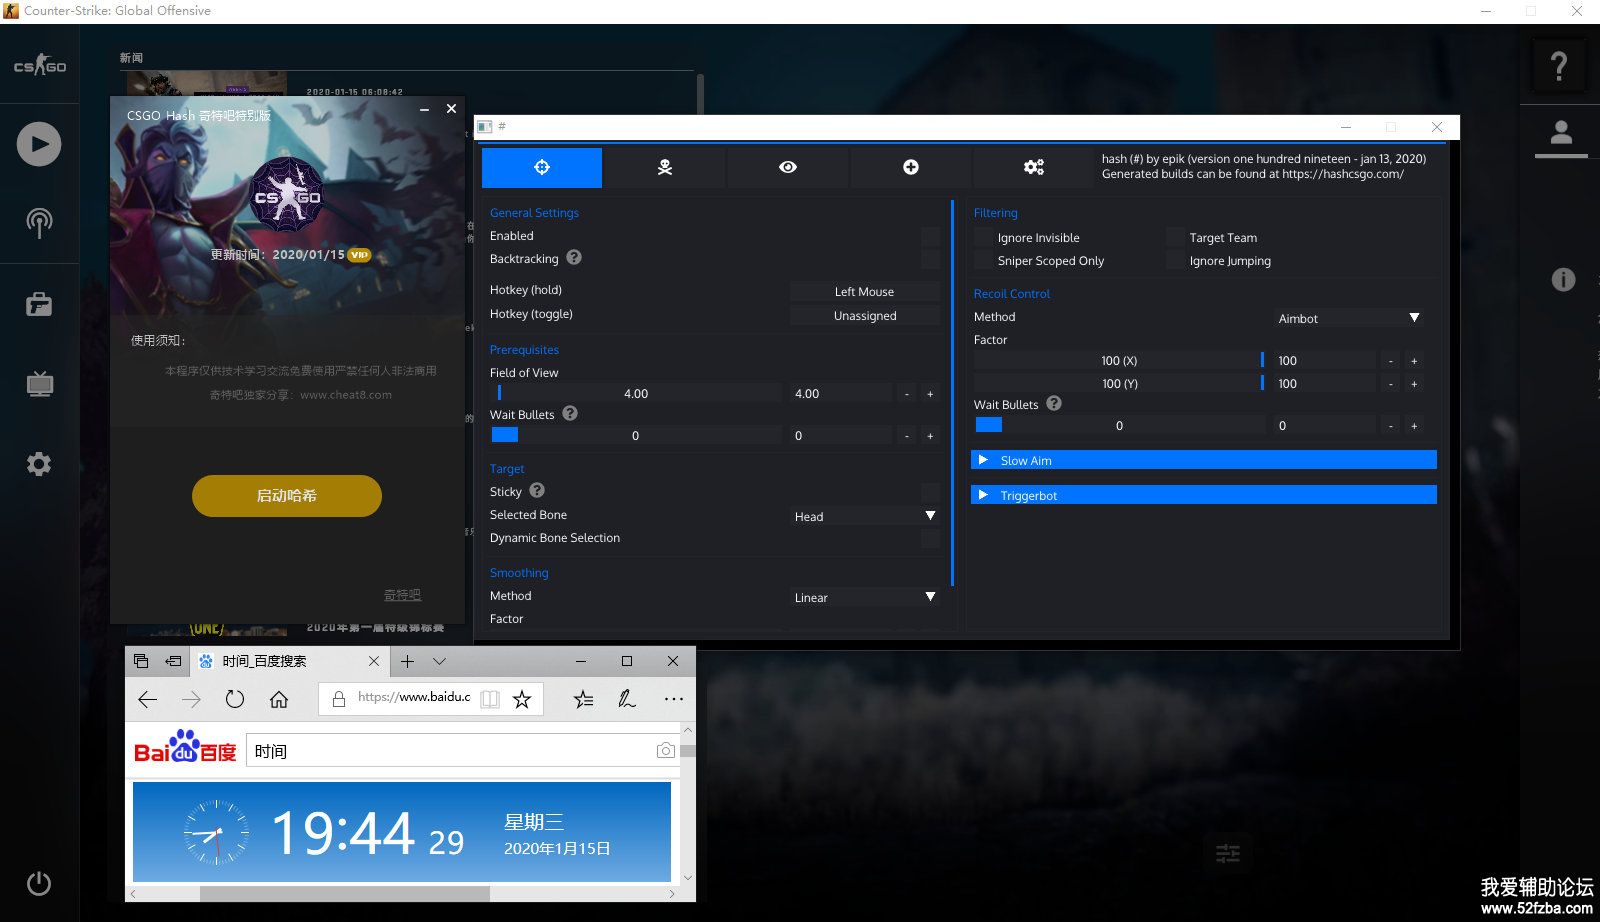Image resolution: width=1600 pixels, height=922 pixels.
Task: Click the power quit icon
Action: (x=39, y=884)
